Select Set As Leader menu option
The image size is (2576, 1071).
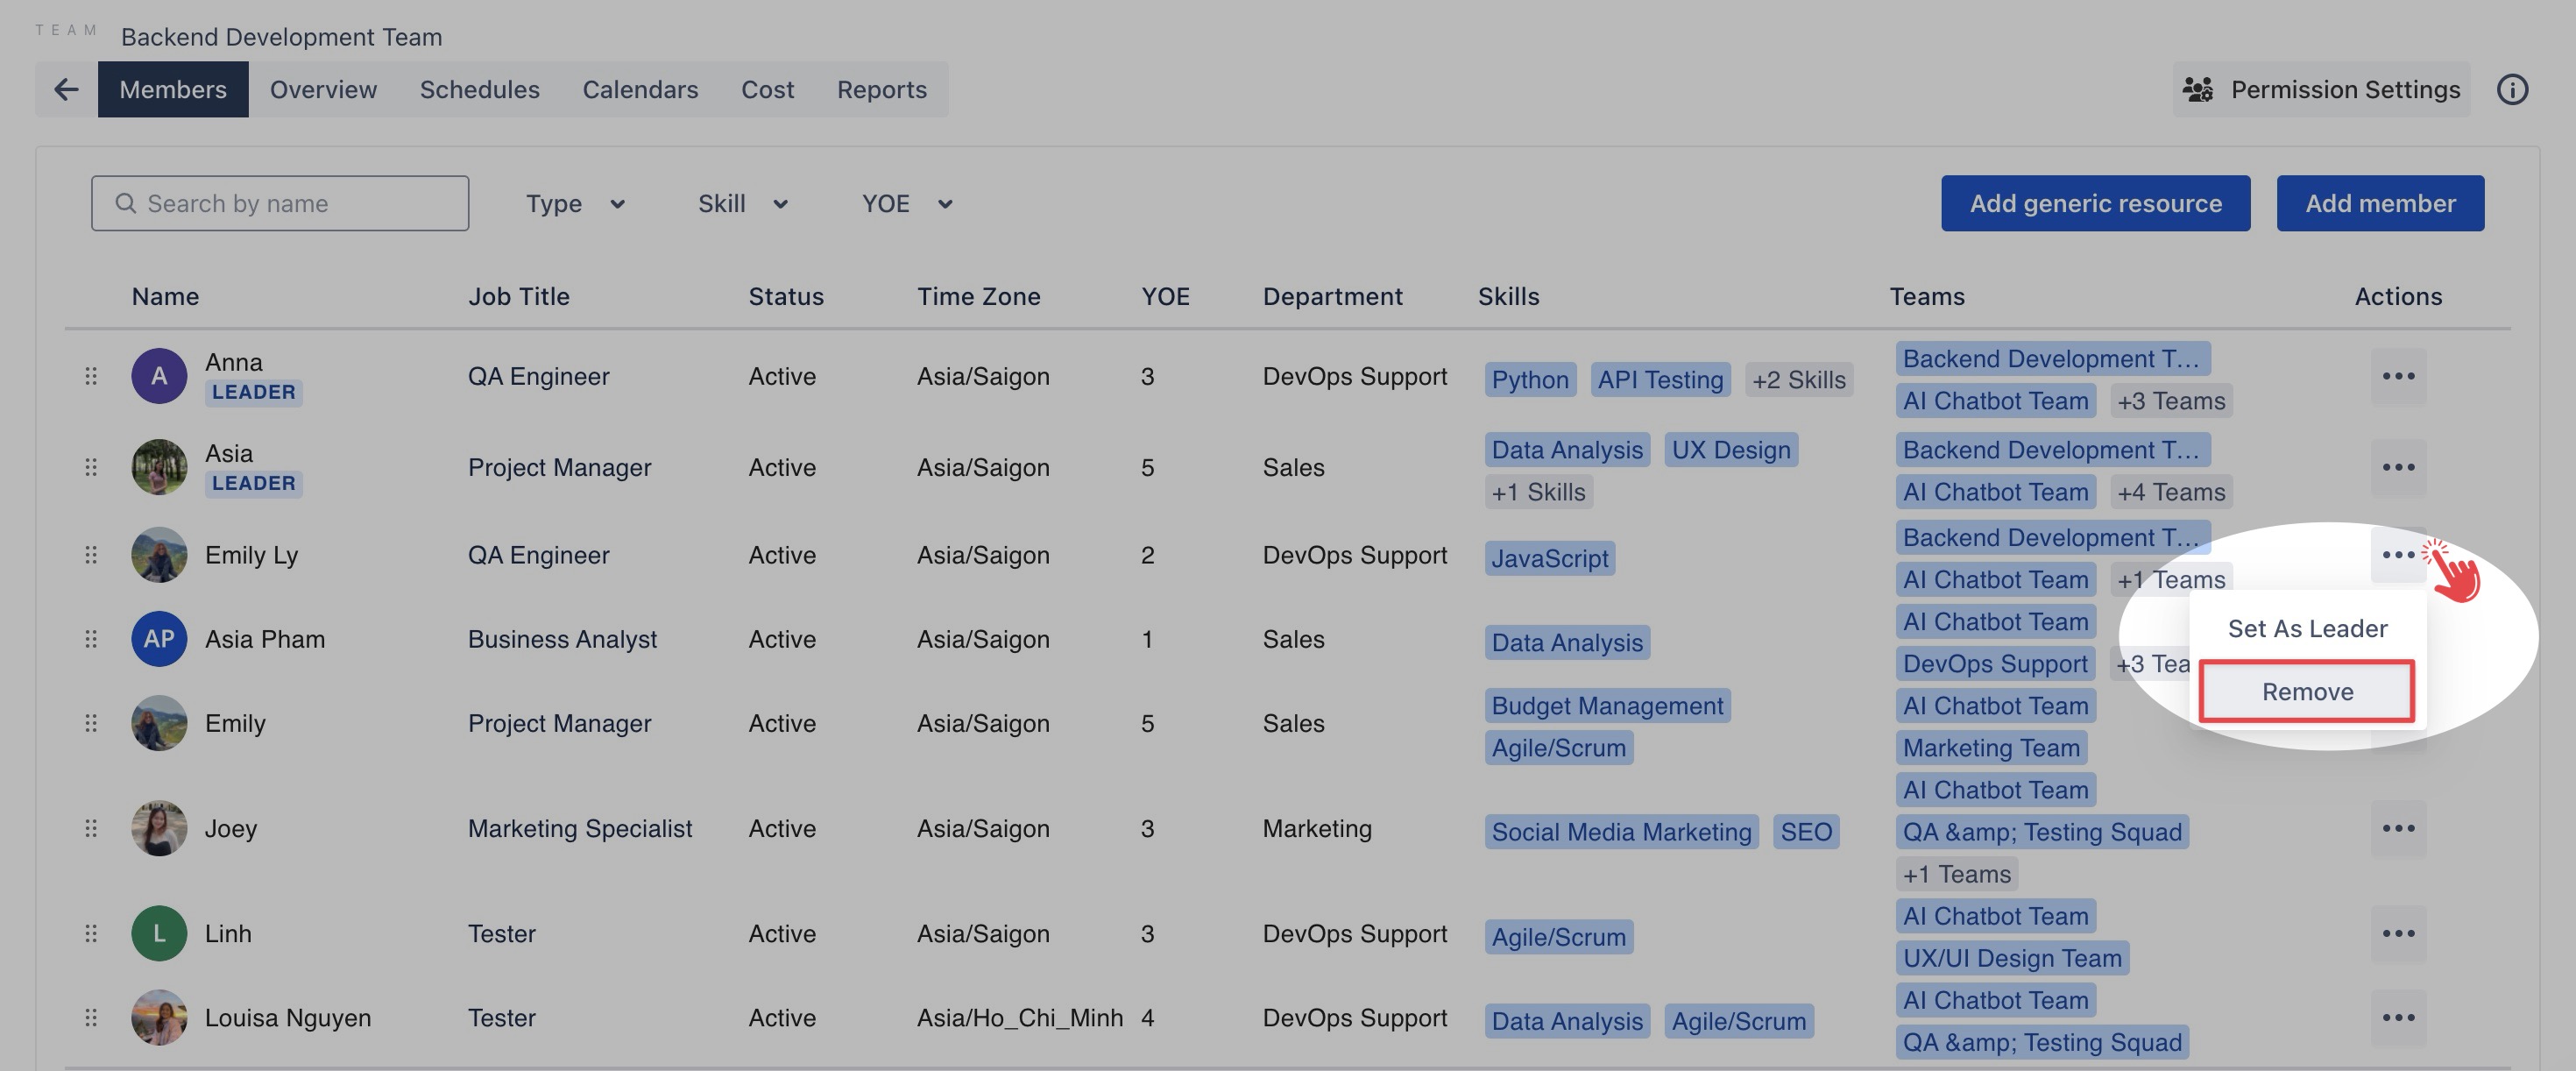(x=2306, y=629)
